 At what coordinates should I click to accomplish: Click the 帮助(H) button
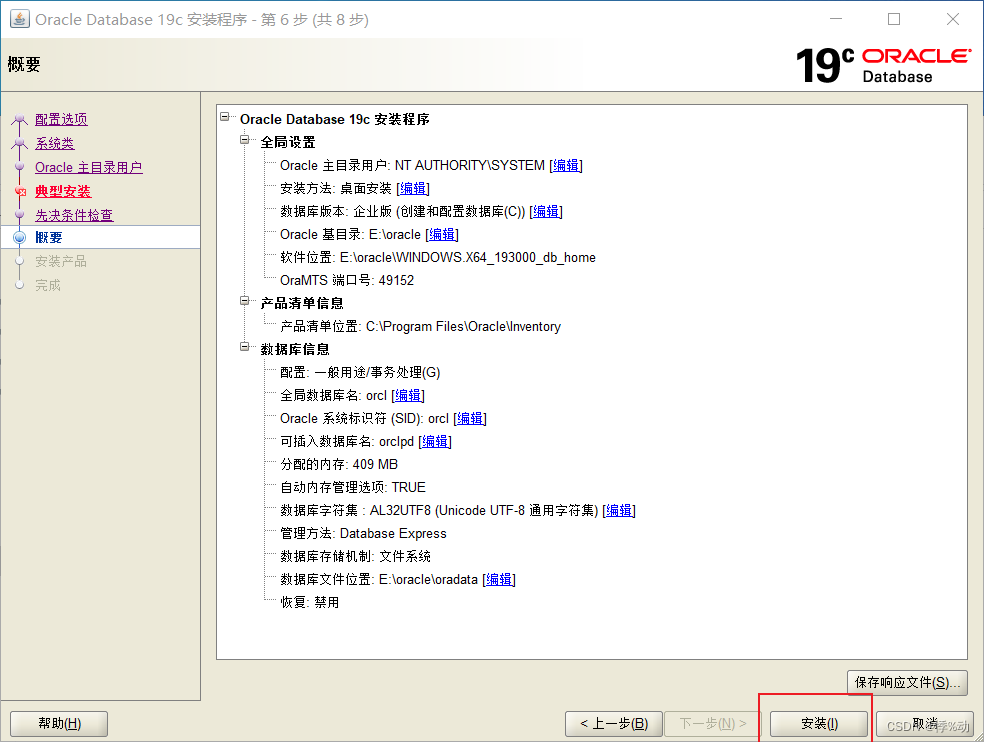click(x=59, y=724)
